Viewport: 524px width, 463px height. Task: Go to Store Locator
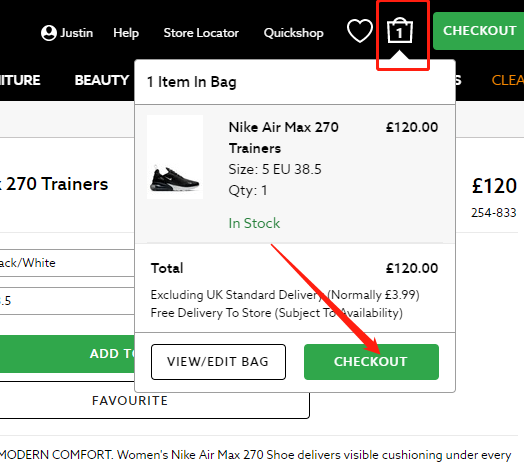click(201, 33)
